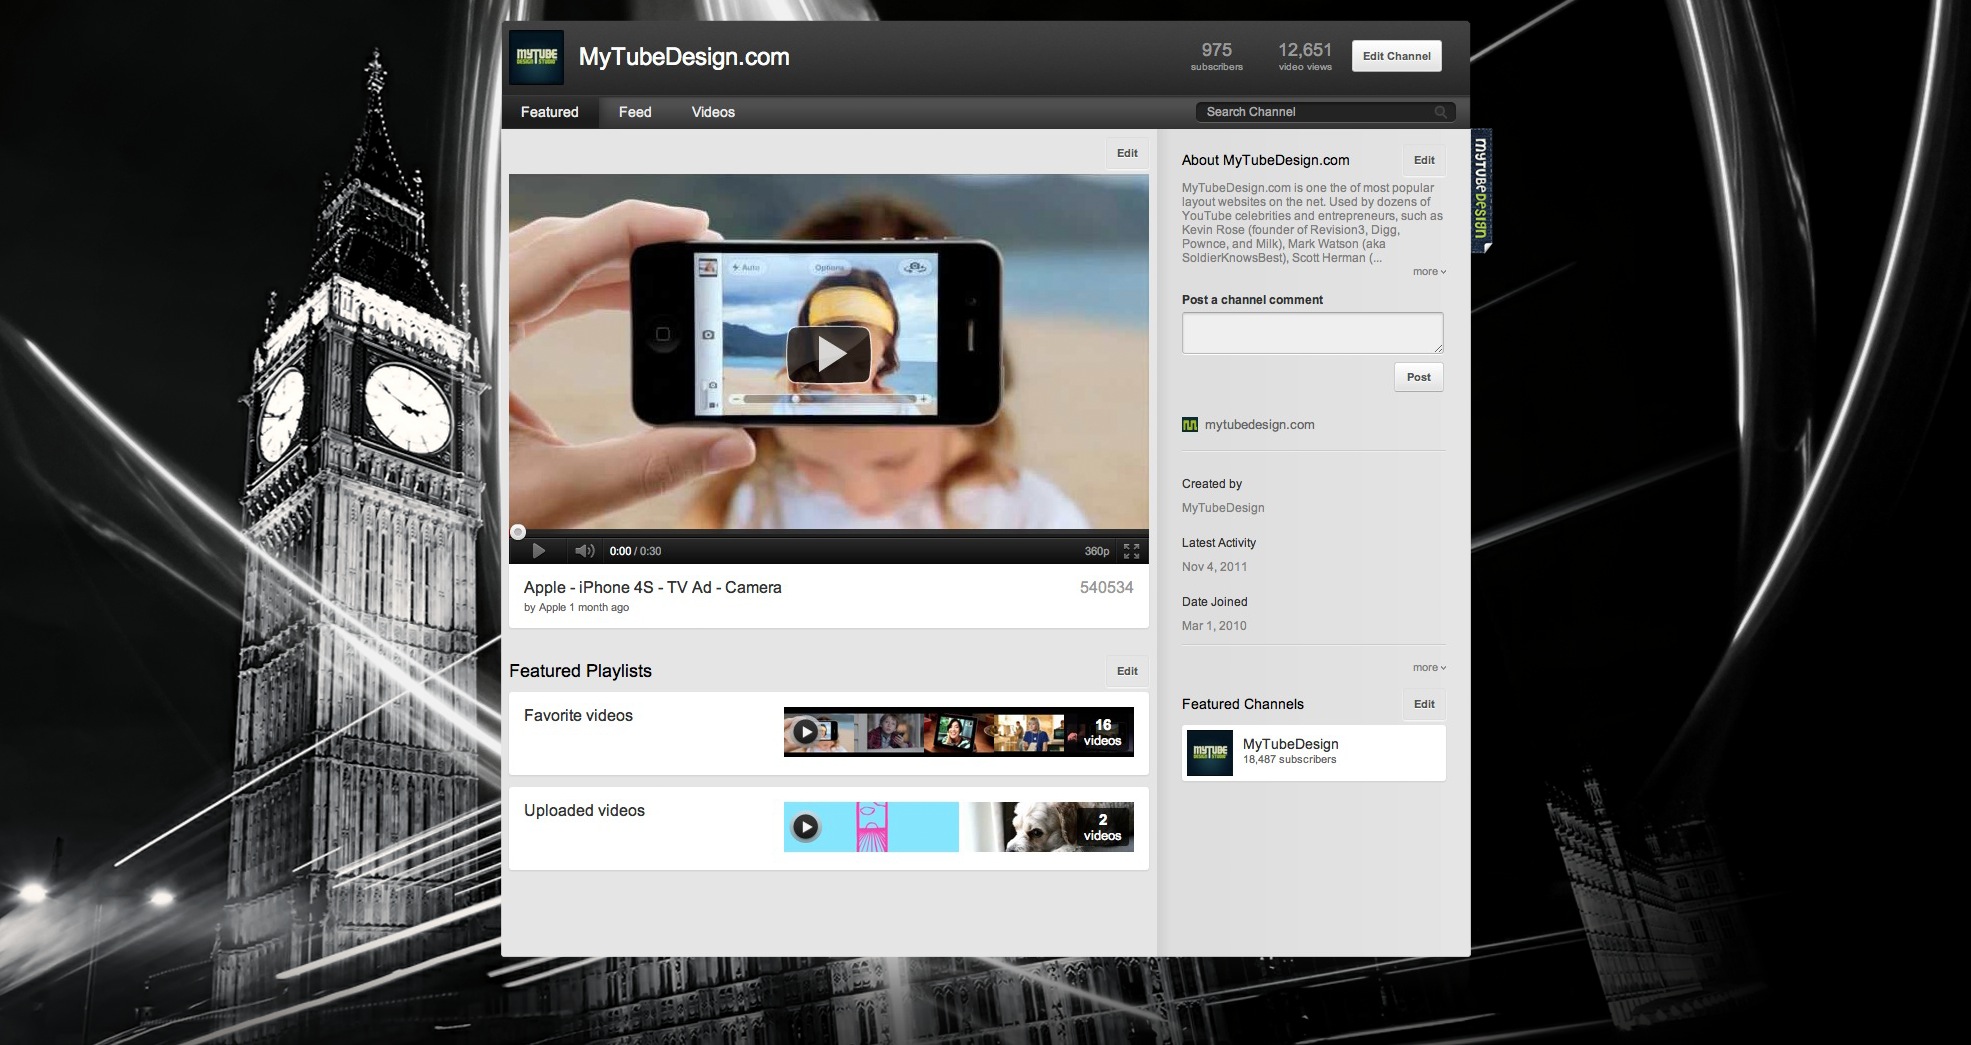Open the 360p video quality selector
The image size is (1971, 1045).
pos(1097,551)
